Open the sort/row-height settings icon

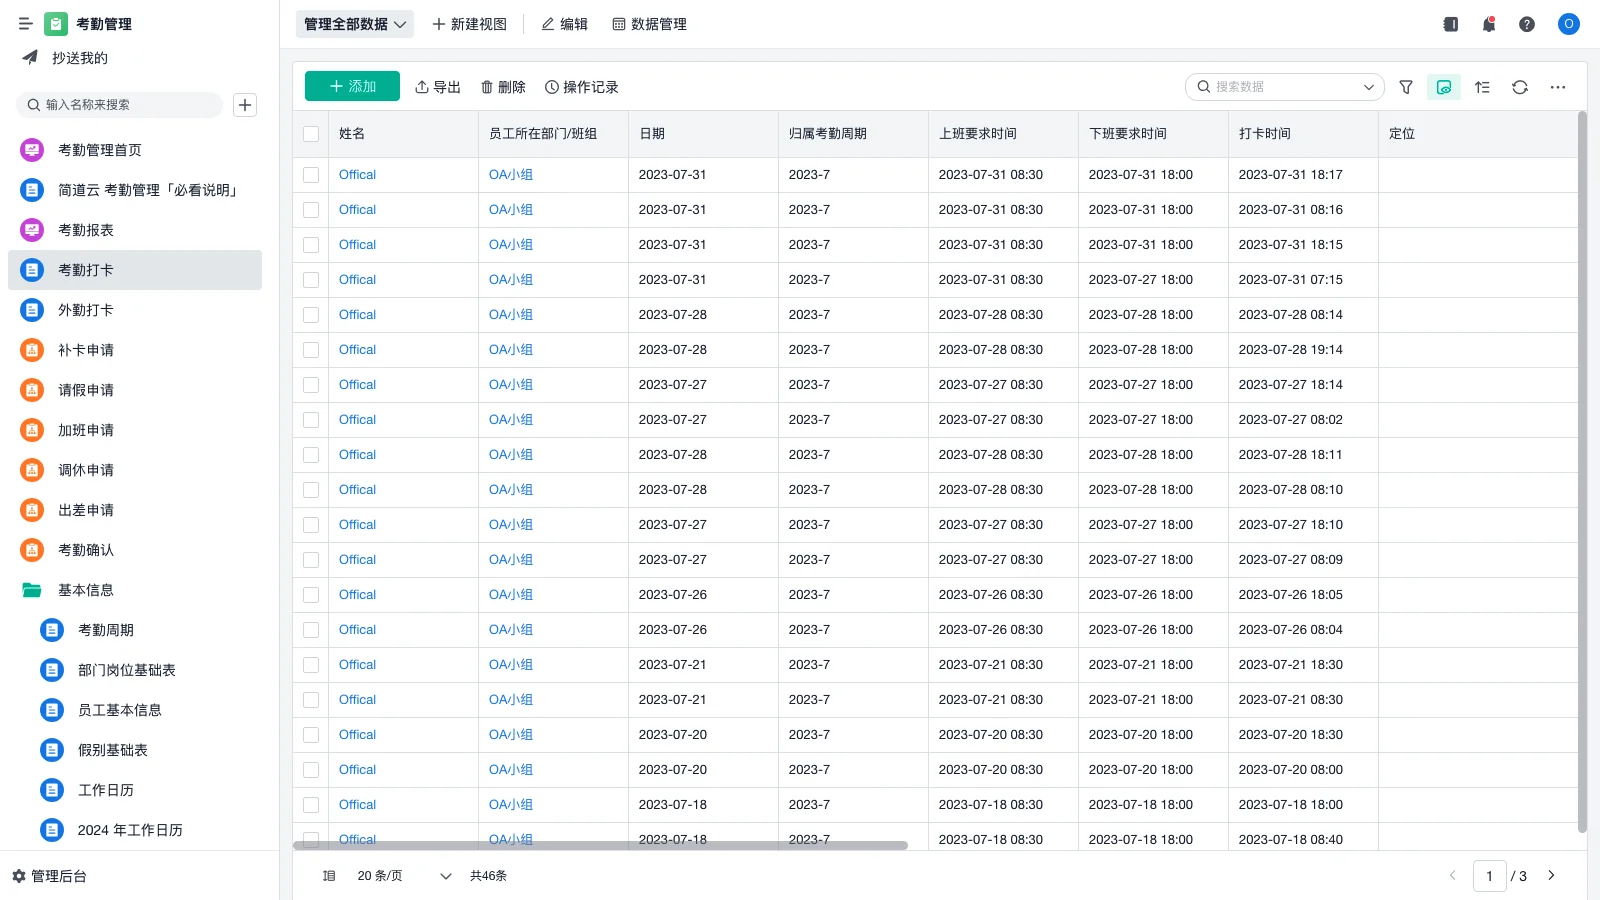click(1482, 87)
